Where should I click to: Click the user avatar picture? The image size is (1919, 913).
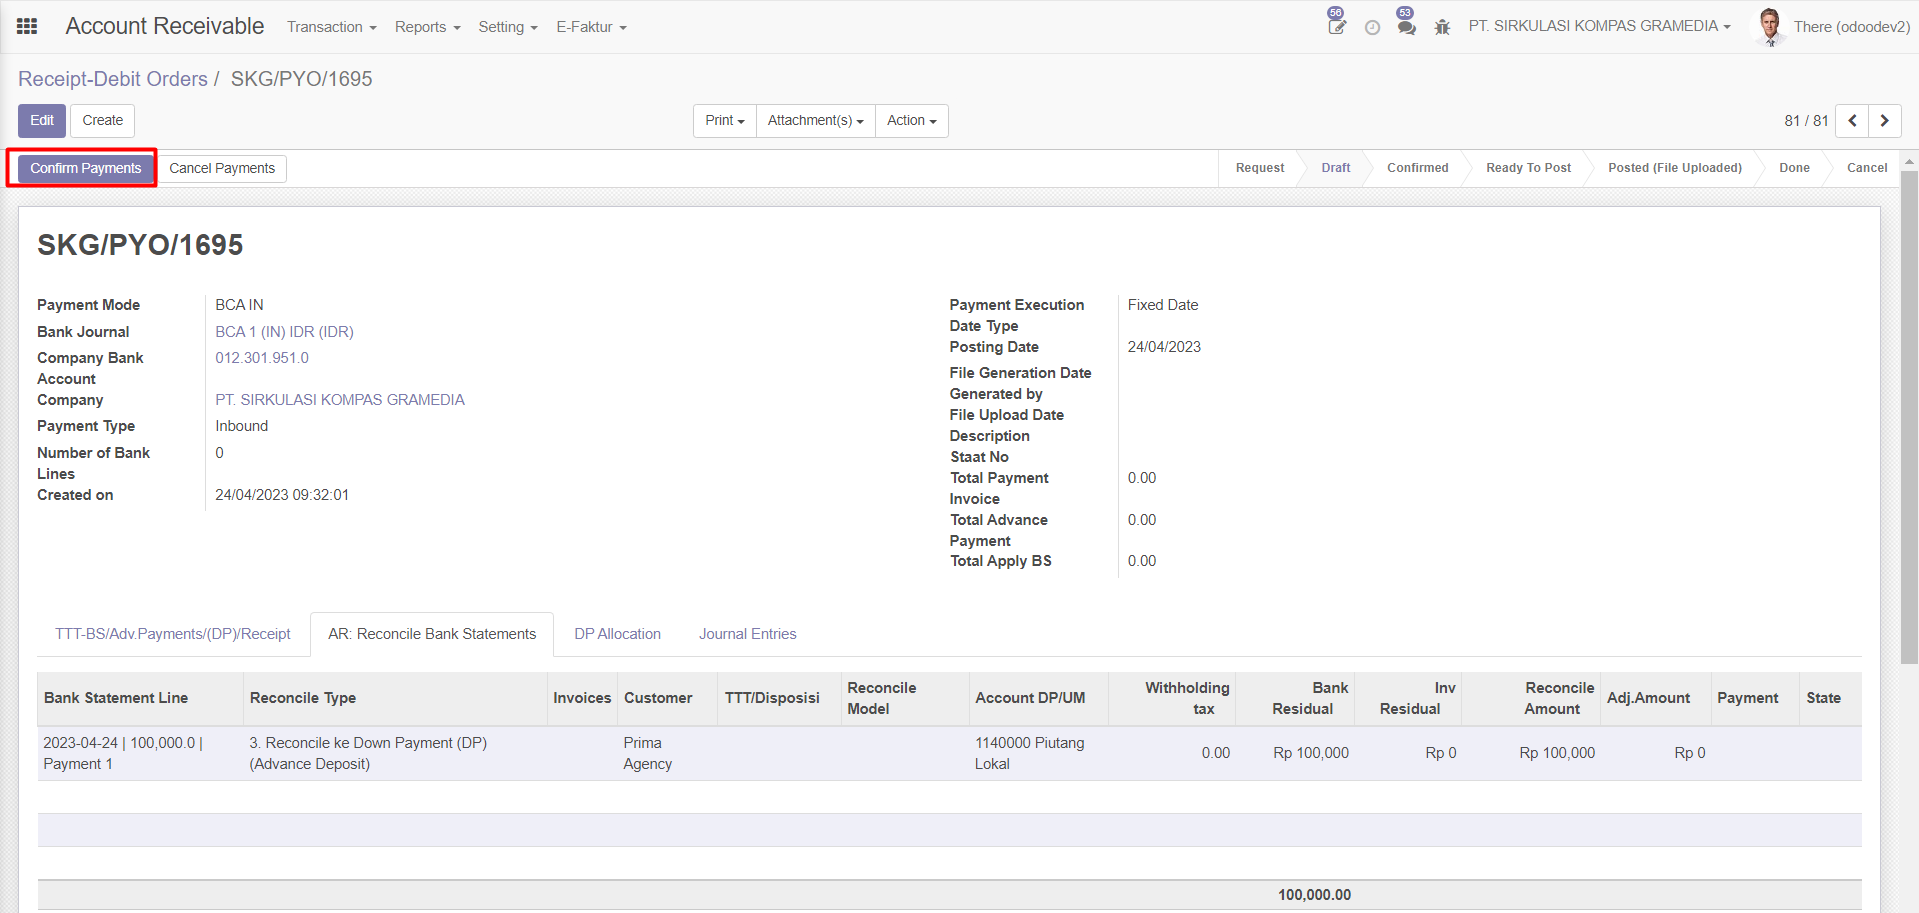click(1770, 27)
